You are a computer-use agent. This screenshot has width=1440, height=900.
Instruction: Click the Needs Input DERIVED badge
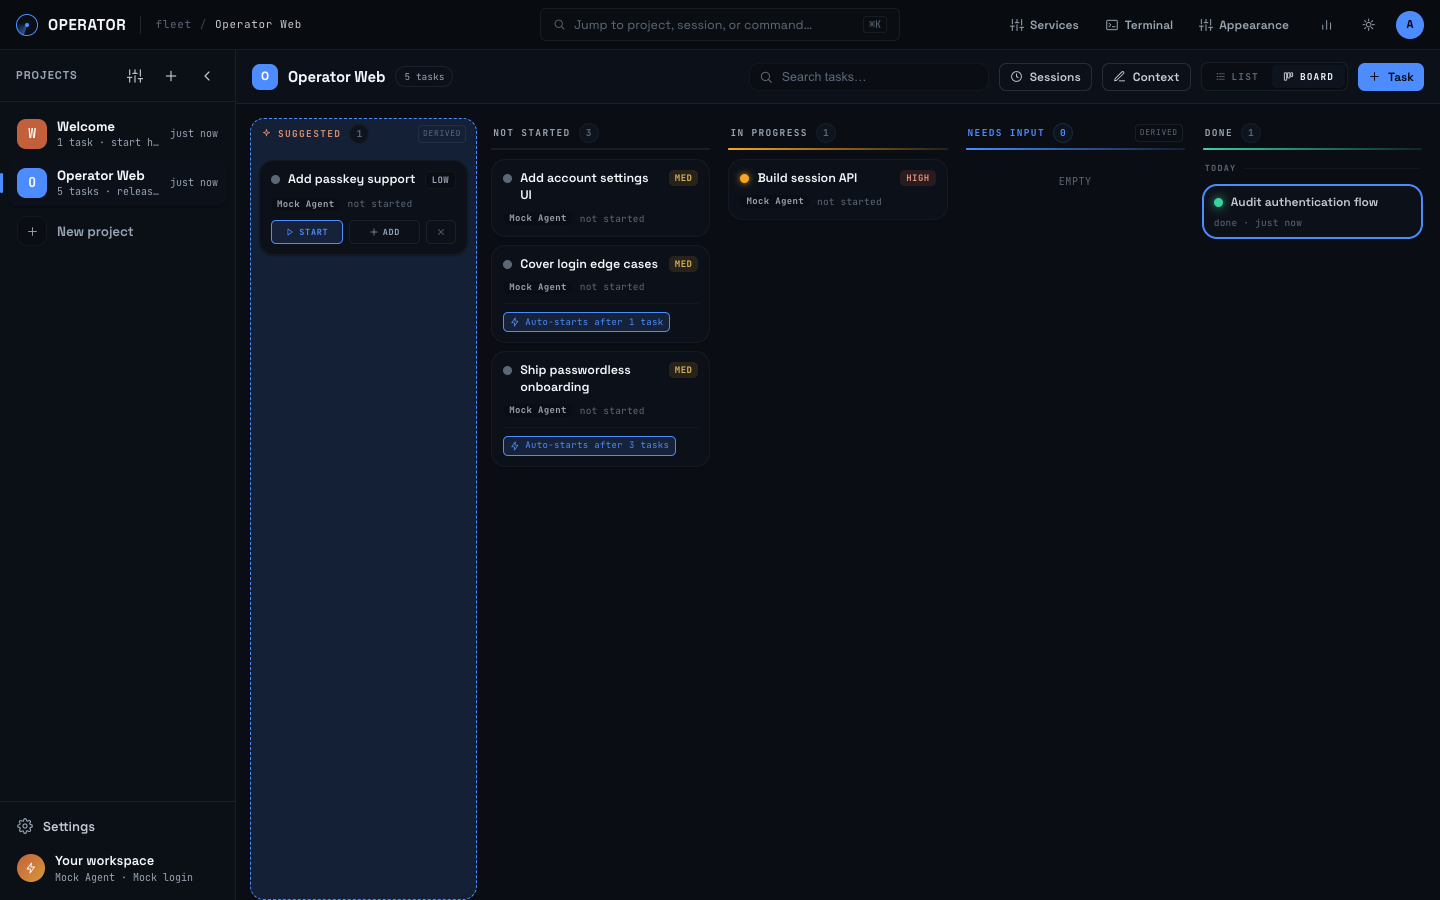1159,132
